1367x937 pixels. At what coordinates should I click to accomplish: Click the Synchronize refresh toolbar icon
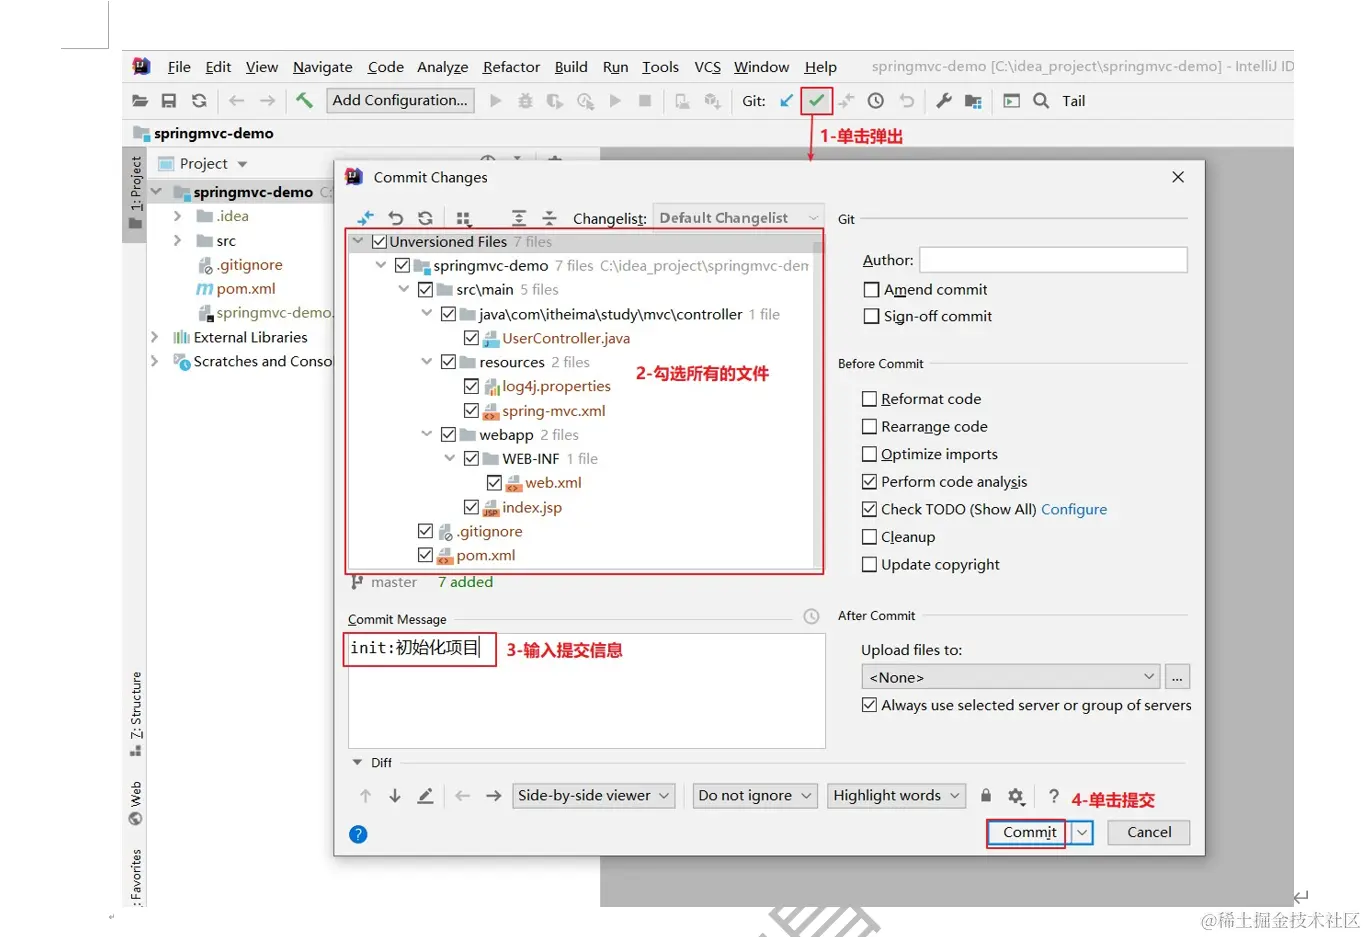click(199, 101)
